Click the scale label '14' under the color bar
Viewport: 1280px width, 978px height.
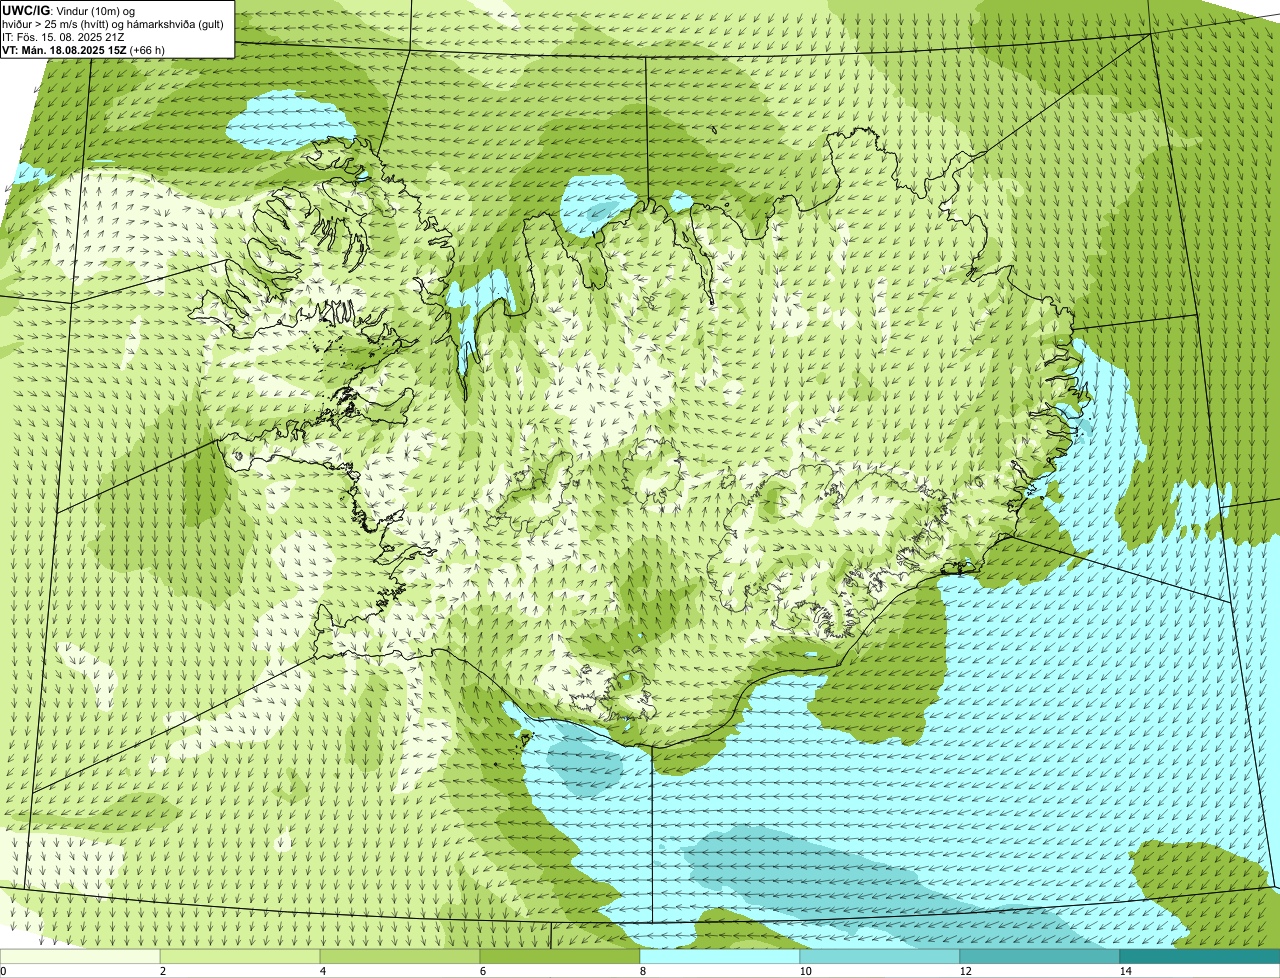point(1125,971)
